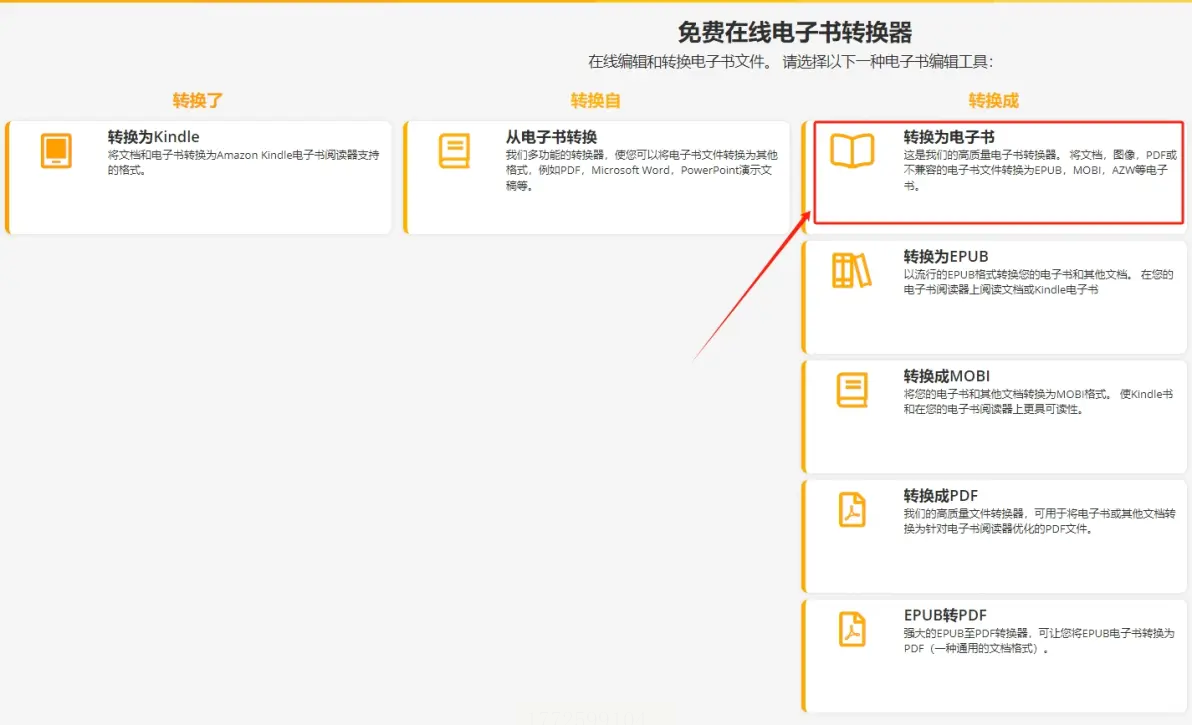This screenshot has width=1192, height=725.
Task: Open the EPUB转PDF converter link
Action: [945, 615]
